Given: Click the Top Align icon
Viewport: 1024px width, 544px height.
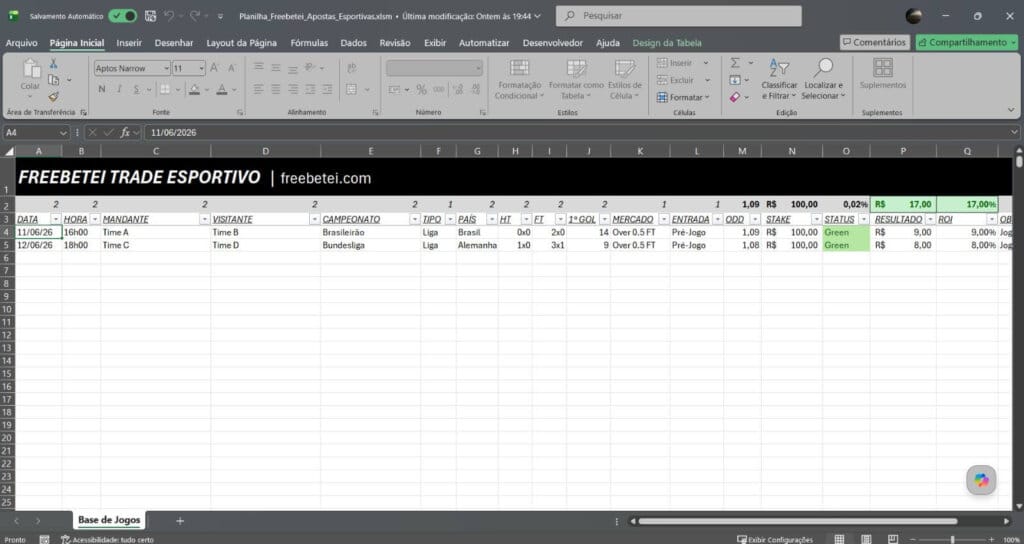Looking at the screenshot, I should pyautogui.click(x=259, y=68).
